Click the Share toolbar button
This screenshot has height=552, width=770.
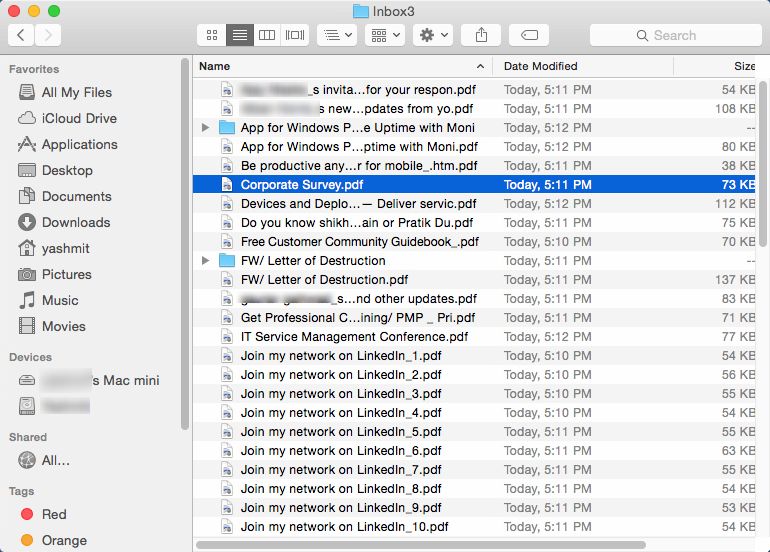tap(482, 35)
